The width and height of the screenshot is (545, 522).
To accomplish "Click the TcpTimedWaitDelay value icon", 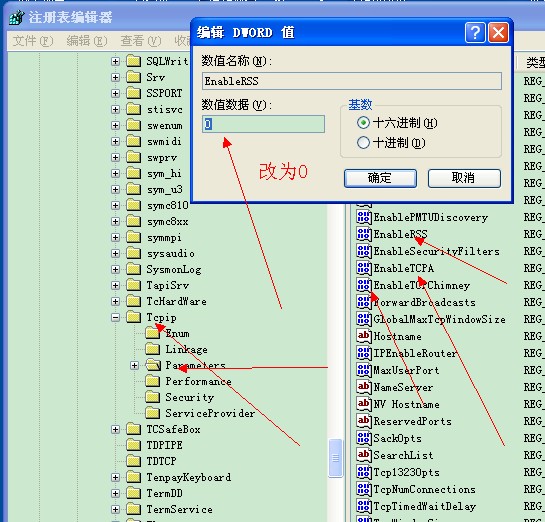I will 364,506.
